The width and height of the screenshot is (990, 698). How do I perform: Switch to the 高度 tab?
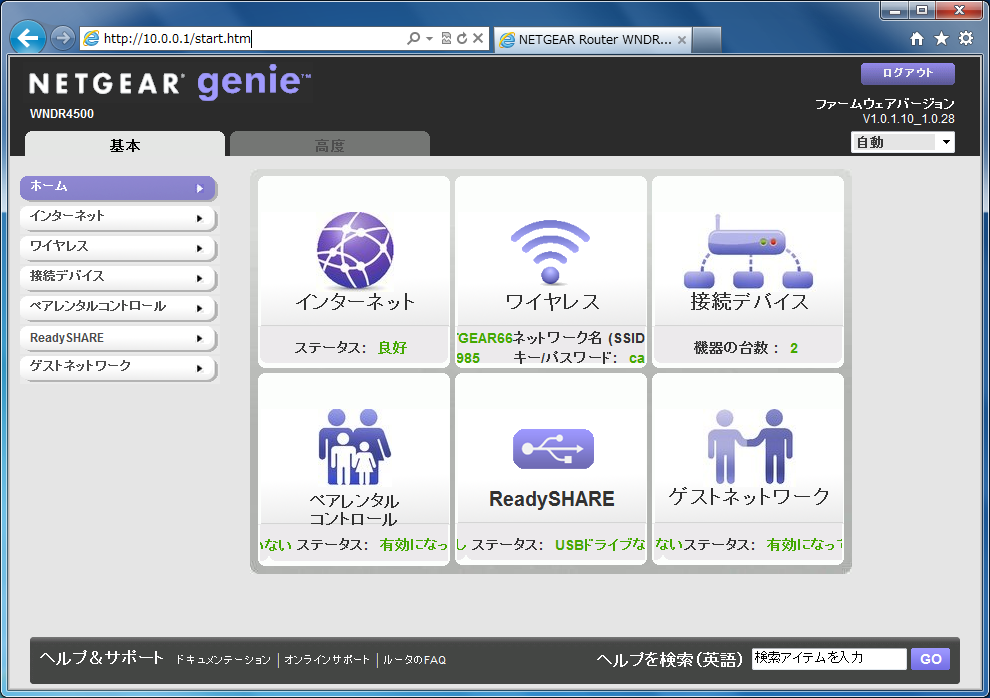point(329,146)
